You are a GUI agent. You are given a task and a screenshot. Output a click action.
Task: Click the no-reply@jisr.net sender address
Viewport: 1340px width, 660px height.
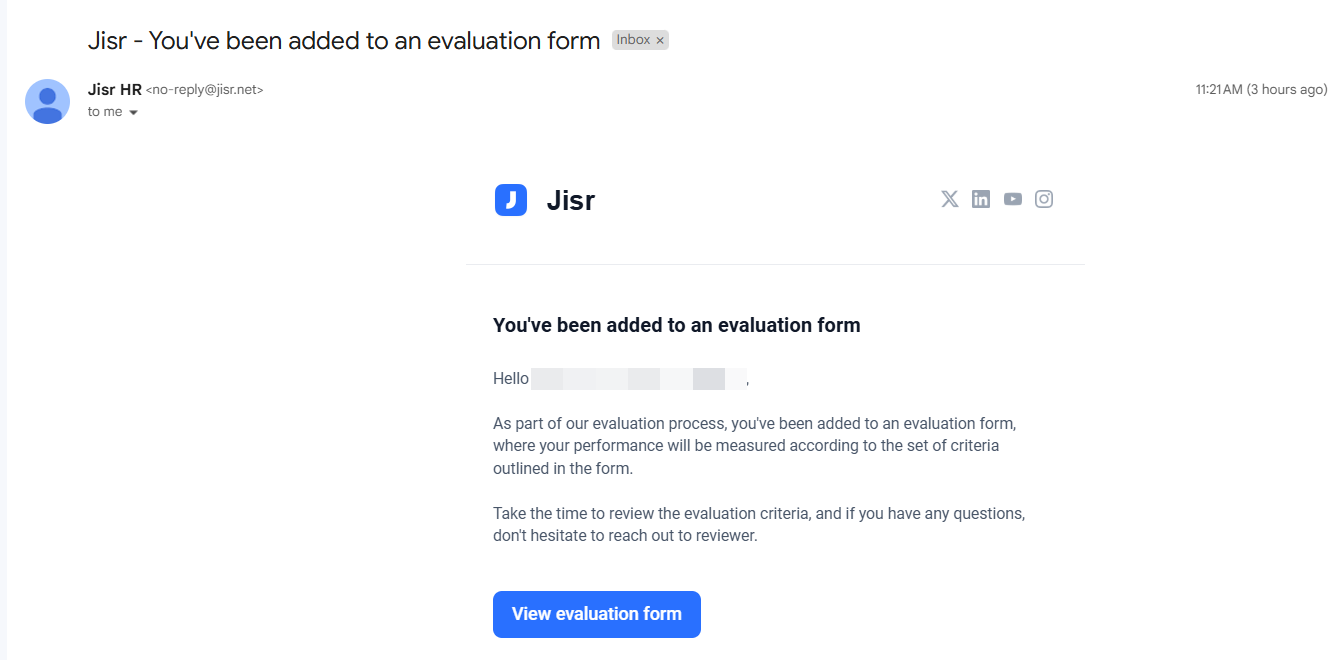click(205, 90)
